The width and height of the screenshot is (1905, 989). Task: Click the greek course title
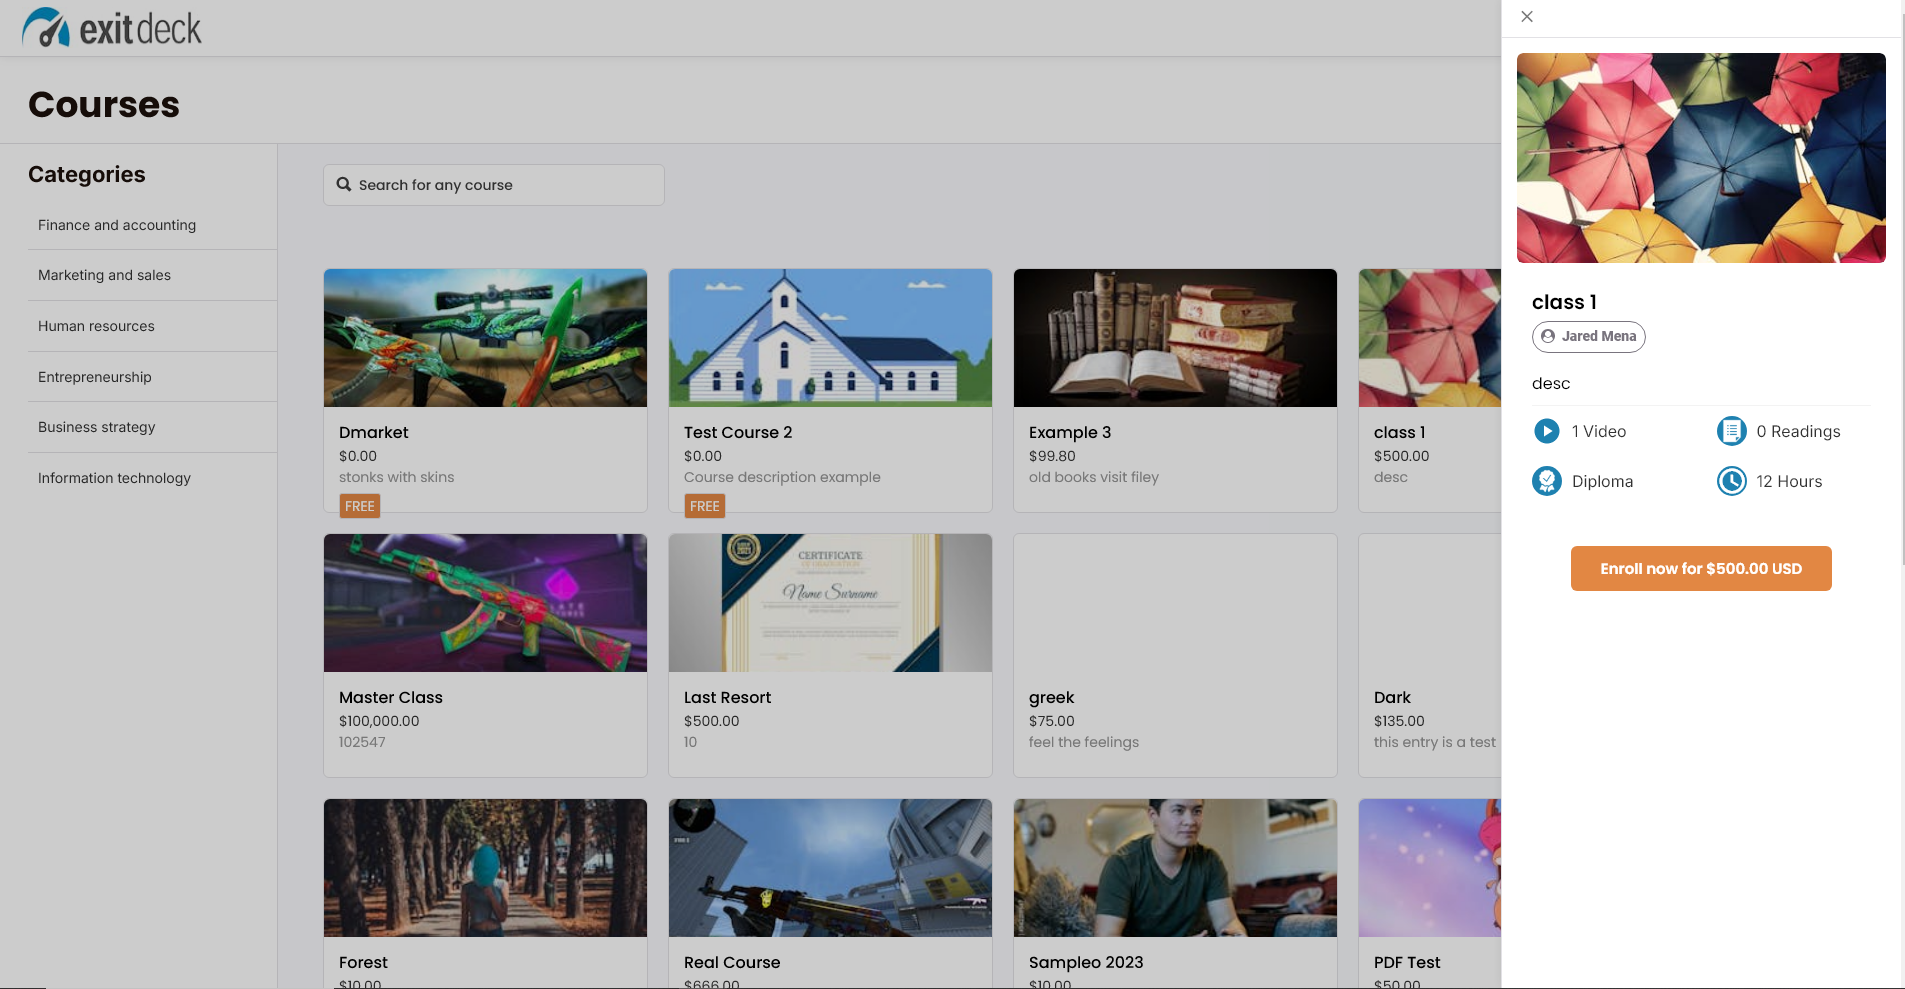(x=1052, y=698)
